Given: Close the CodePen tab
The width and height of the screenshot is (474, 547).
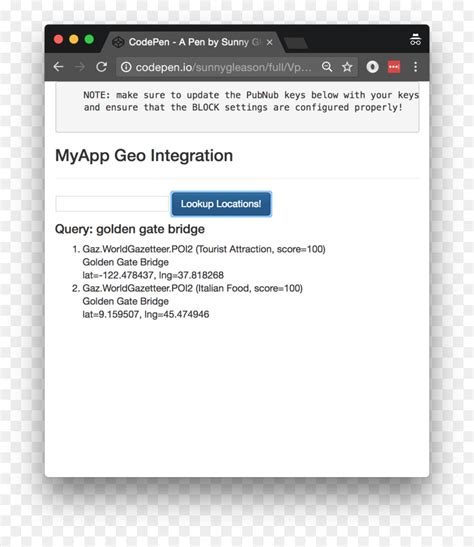Looking at the screenshot, I should 270,42.
